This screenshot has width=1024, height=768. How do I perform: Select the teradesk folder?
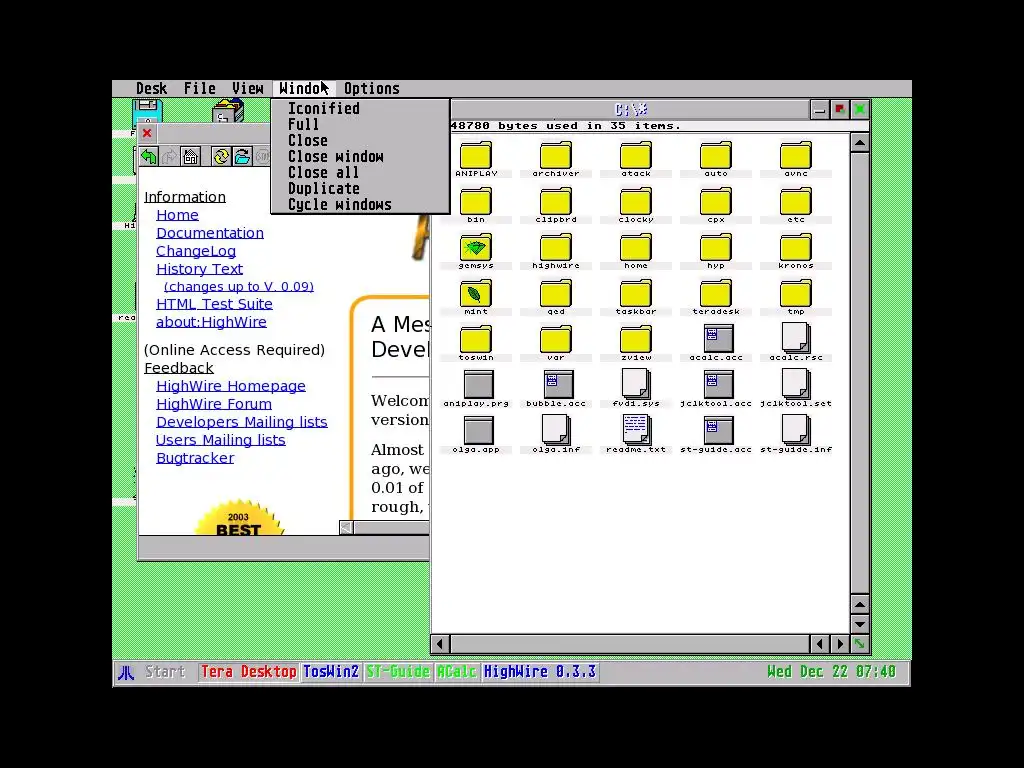716,297
